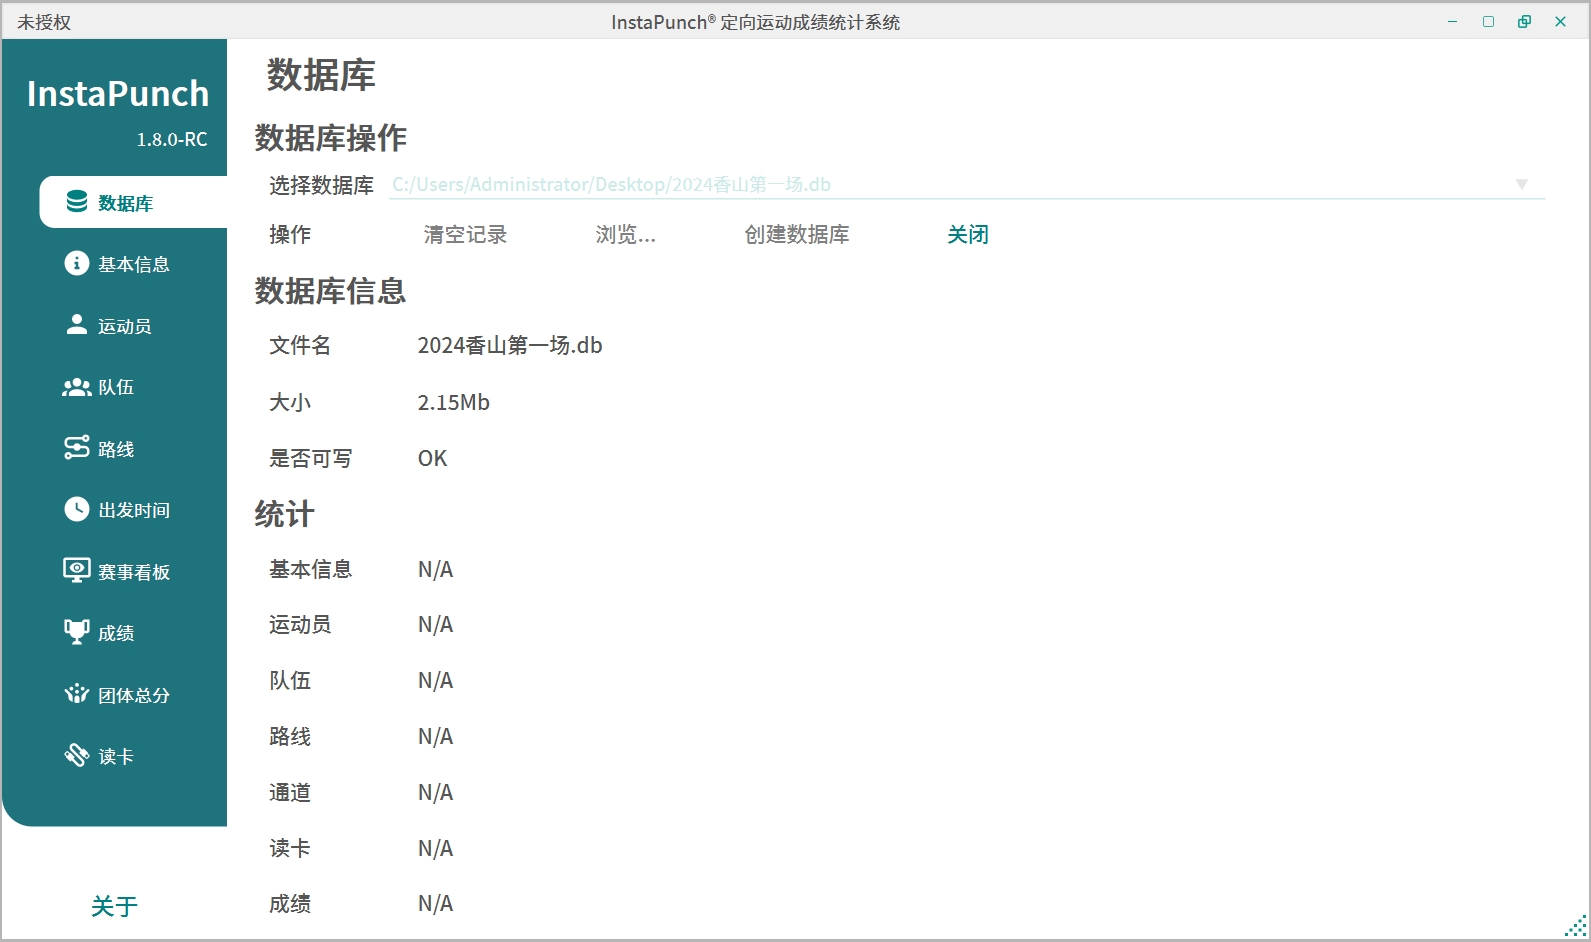The image size is (1591, 942).
Task: Switch to the 赛事看板 sidebar label
Action: pyautogui.click(x=134, y=573)
